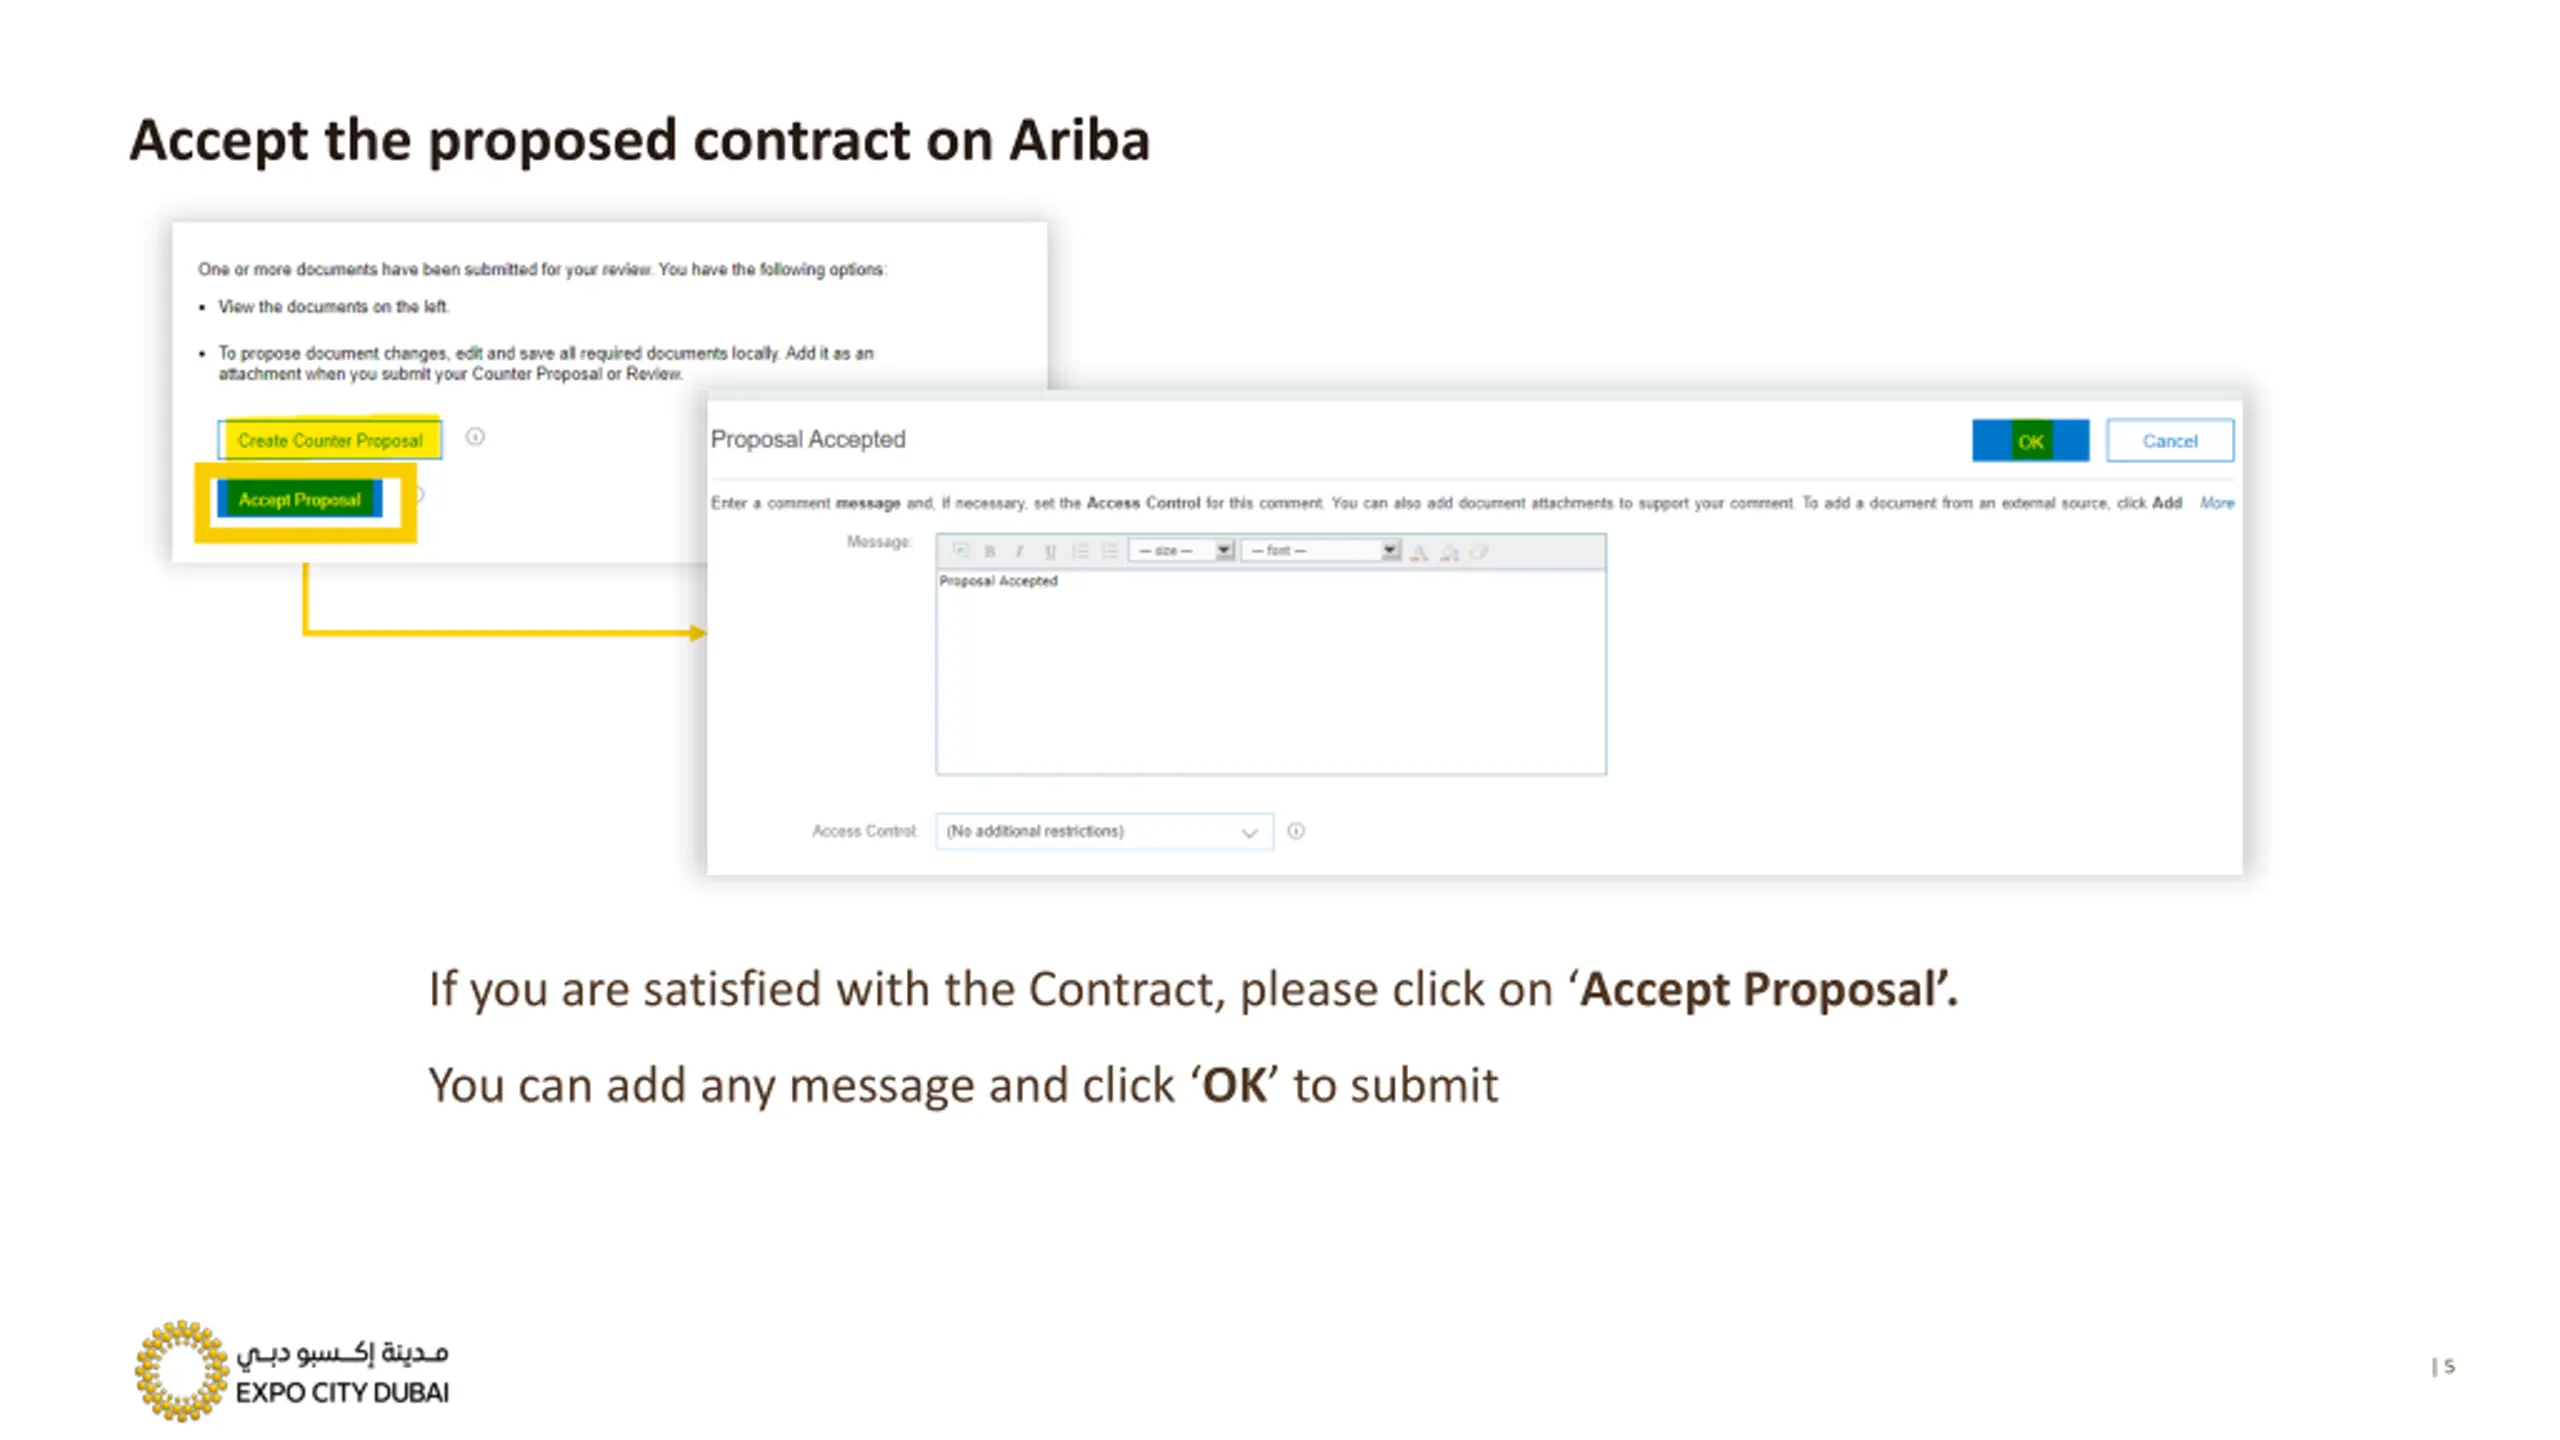
Task: Click the Create Counter Proposal button
Action: [330, 440]
